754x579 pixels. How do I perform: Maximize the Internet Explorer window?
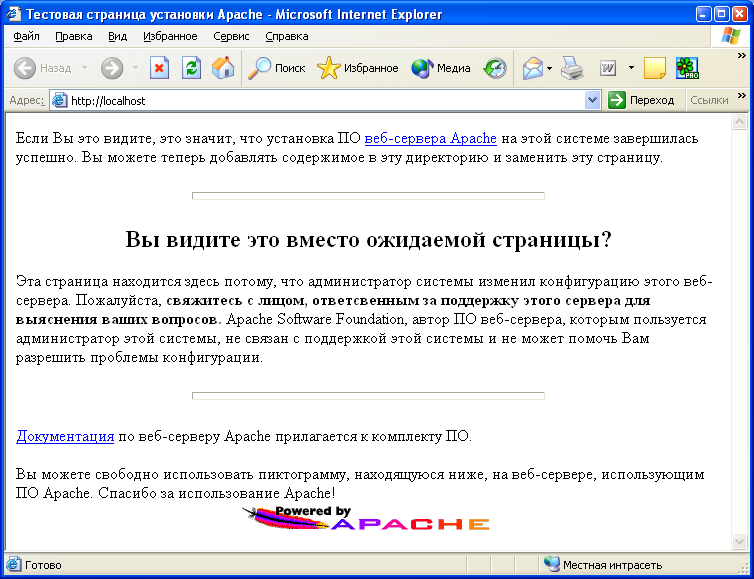(x=722, y=14)
